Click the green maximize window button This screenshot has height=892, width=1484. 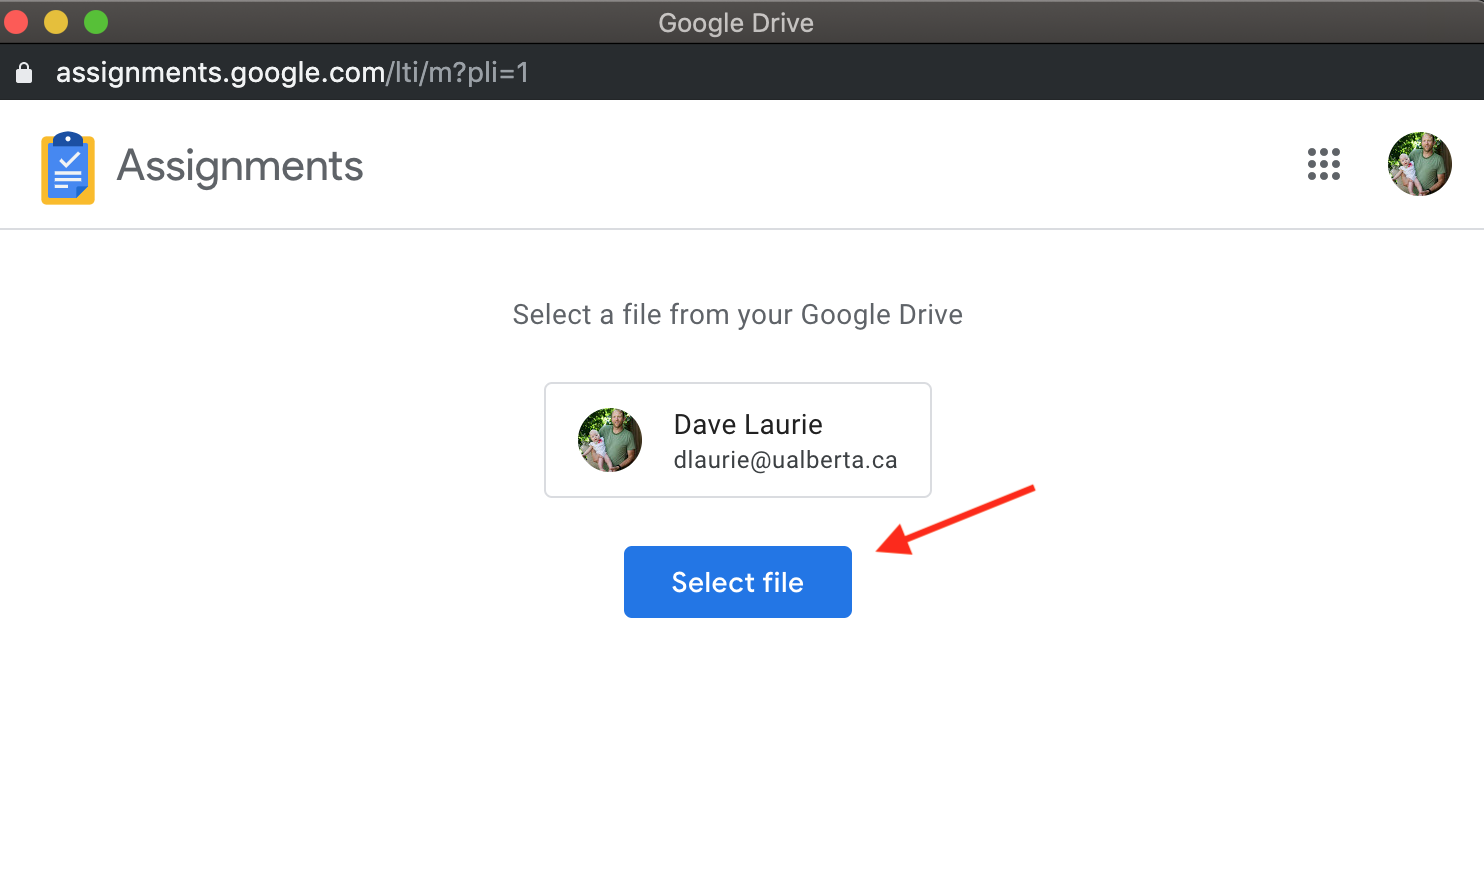pos(96,22)
